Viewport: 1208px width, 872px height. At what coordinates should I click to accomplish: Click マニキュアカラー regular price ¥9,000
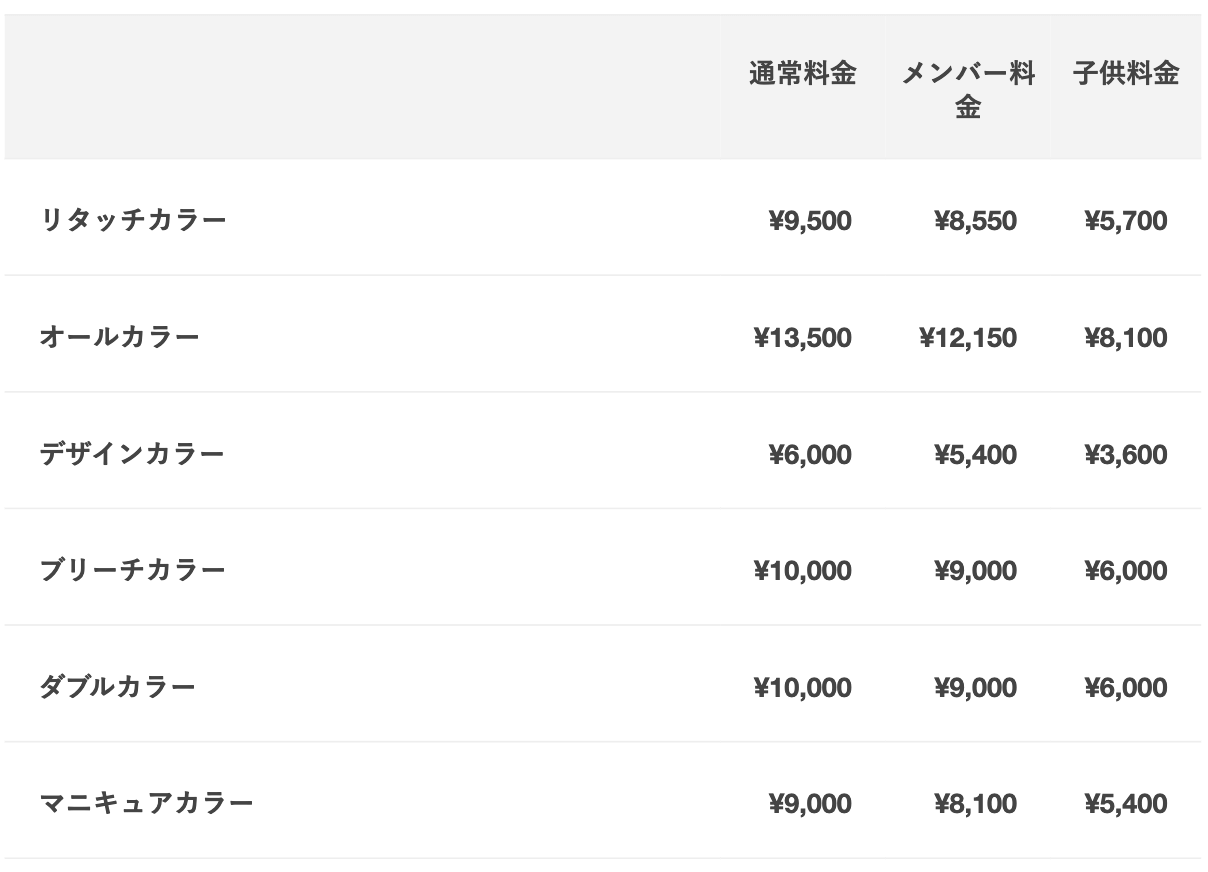tap(810, 804)
